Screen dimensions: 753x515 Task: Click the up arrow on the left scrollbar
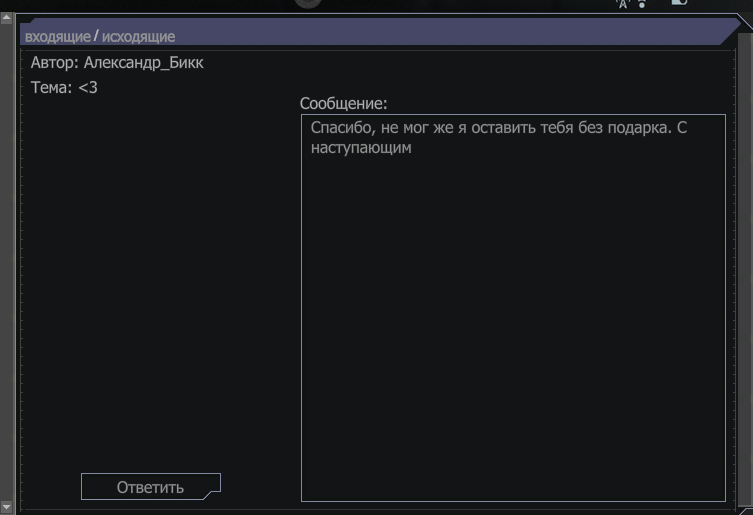pos(6,18)
